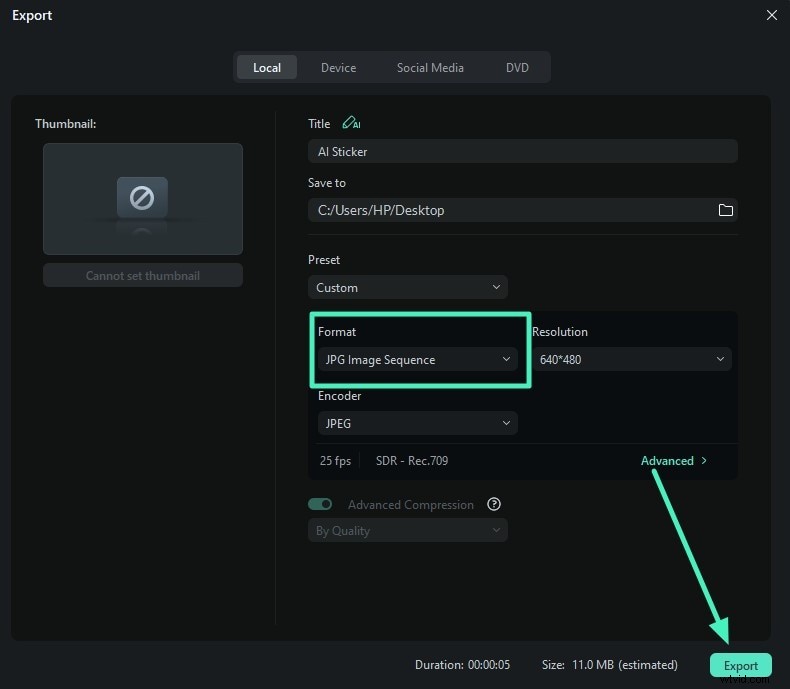Expand the Encoder JPEG dropdown
790x689 pixels.
click(417, 424)
